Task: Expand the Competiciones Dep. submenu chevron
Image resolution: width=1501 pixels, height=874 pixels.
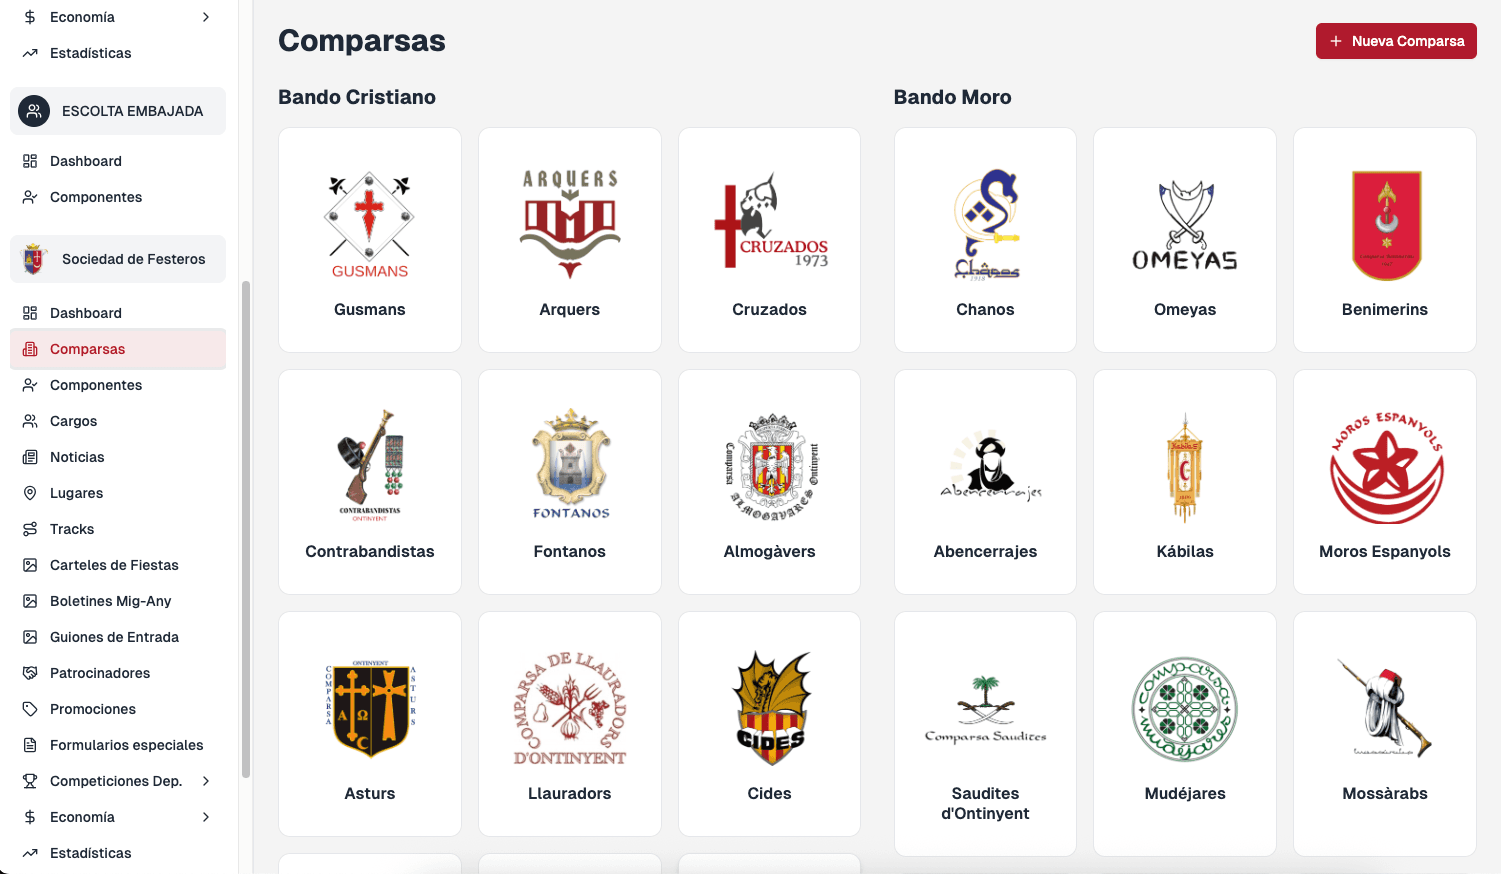Action: tap(206, 781)
